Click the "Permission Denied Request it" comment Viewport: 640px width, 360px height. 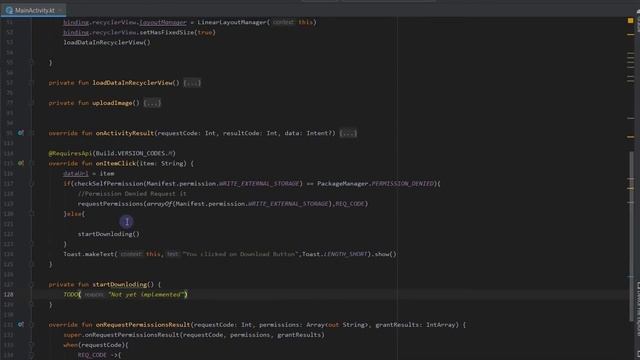[132, 193]
